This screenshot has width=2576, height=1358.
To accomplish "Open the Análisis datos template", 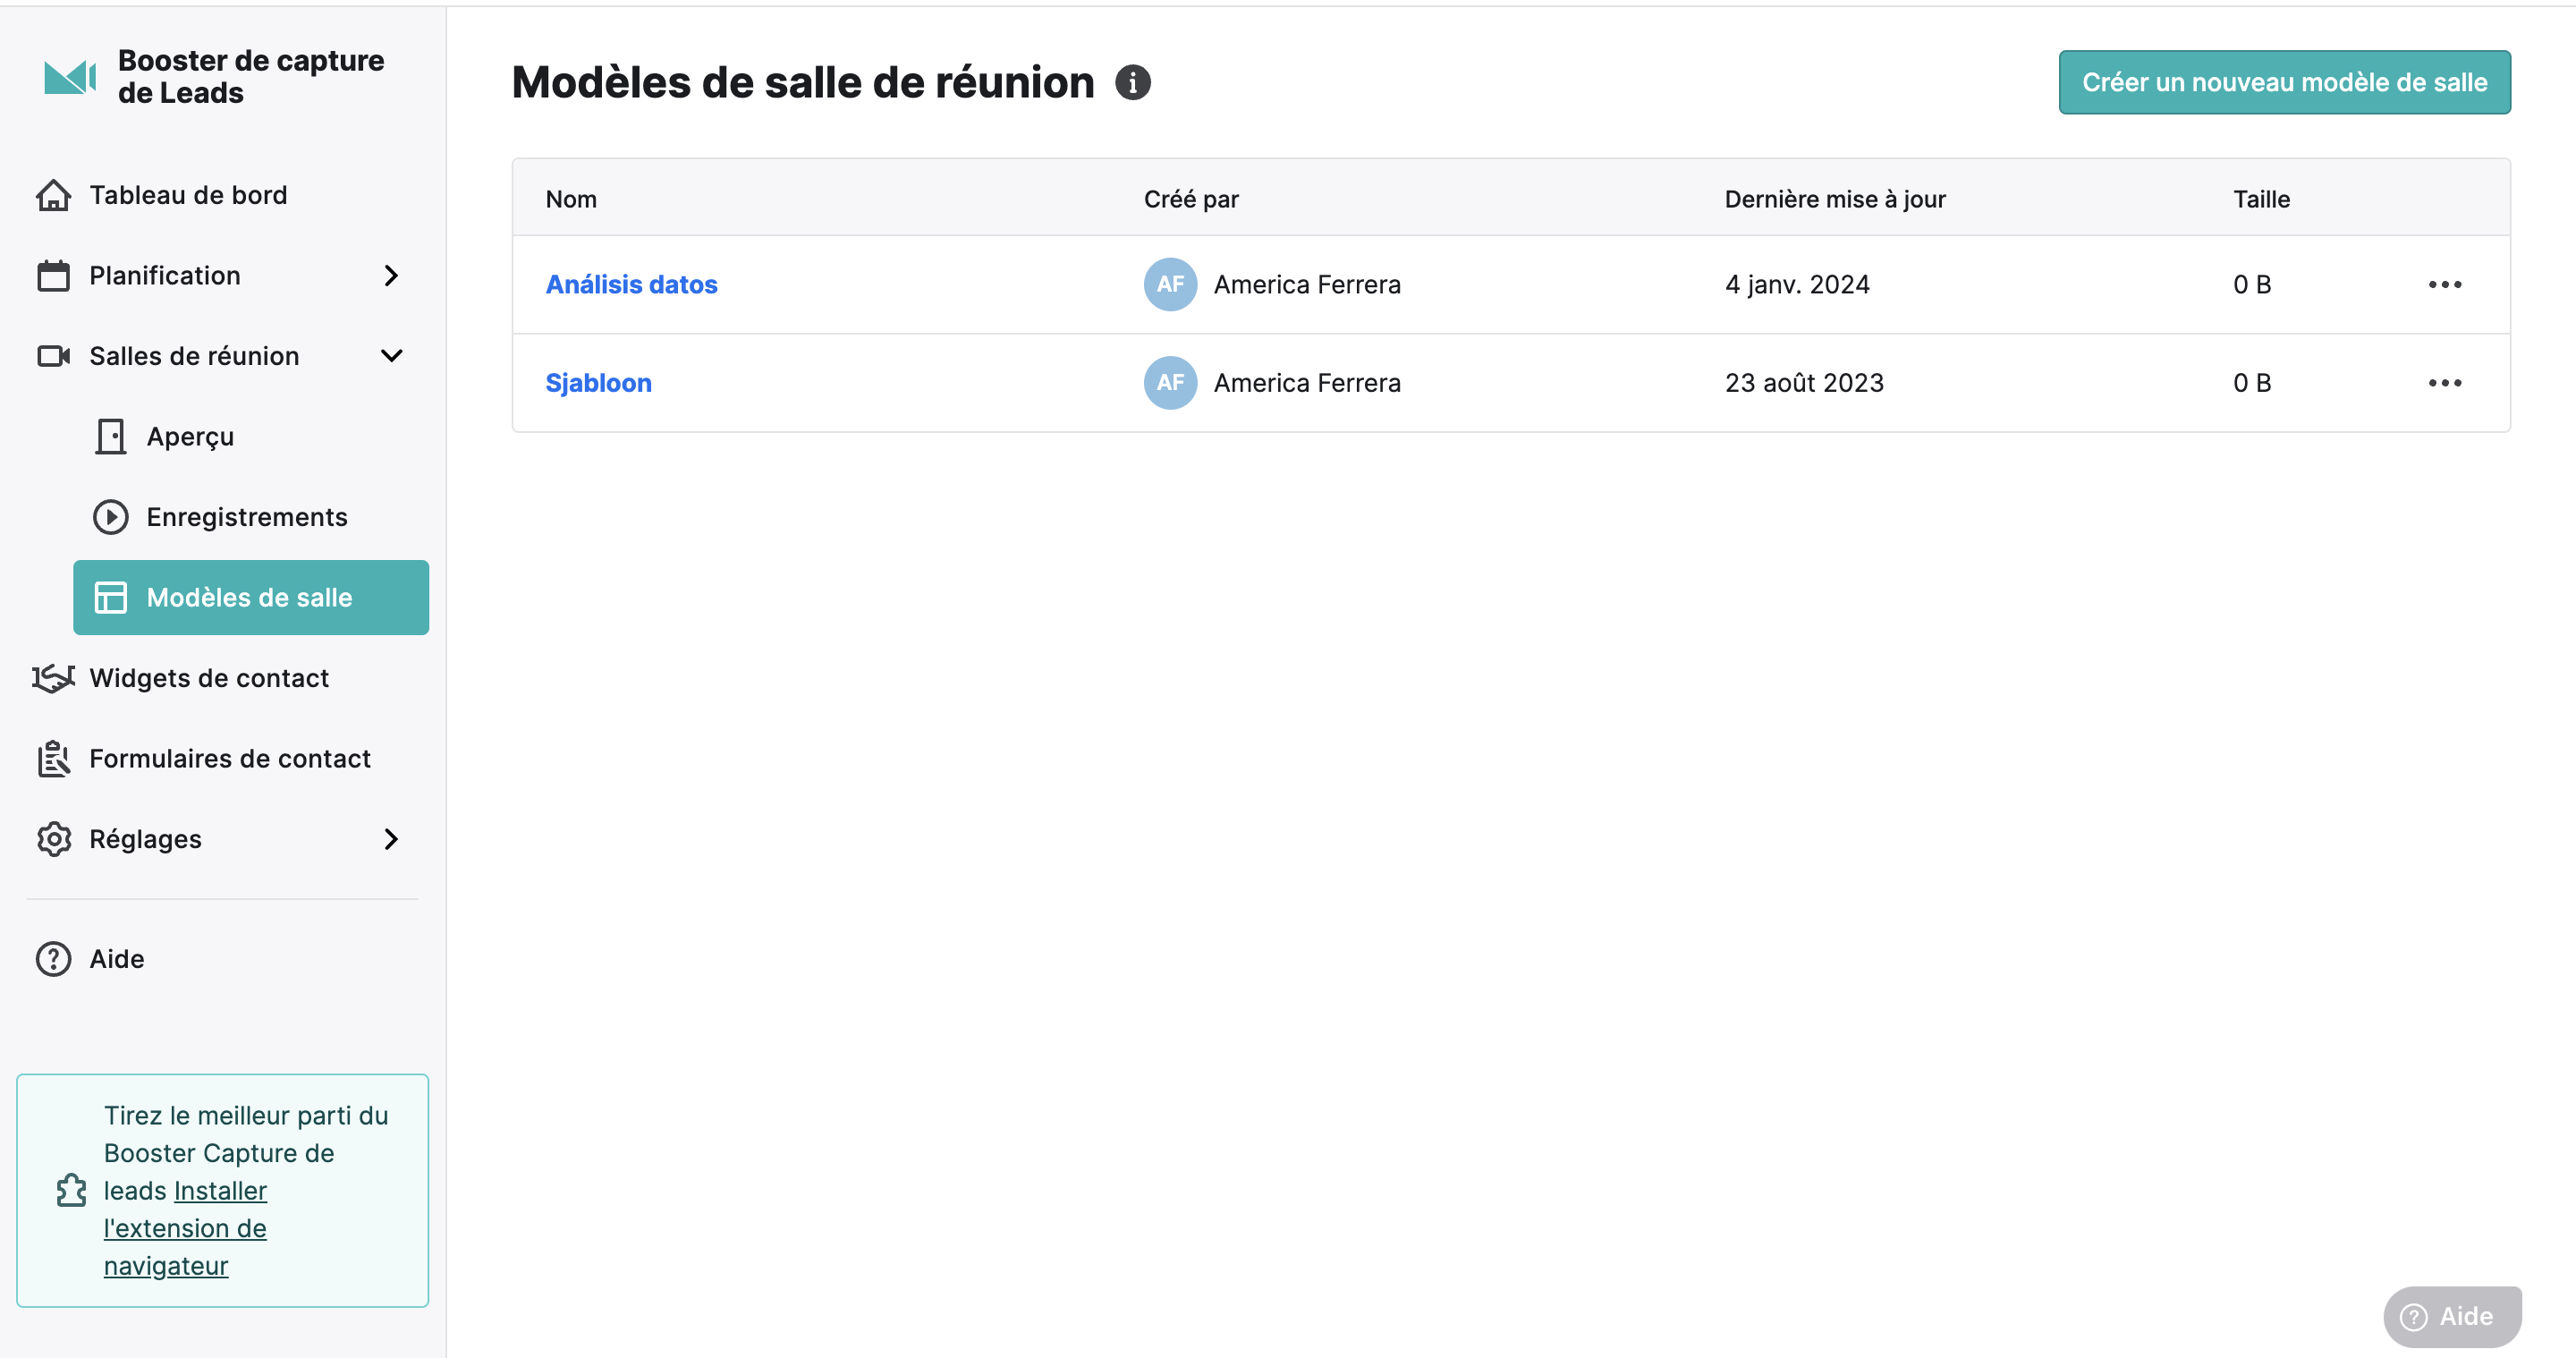I will tap(631, 285).
